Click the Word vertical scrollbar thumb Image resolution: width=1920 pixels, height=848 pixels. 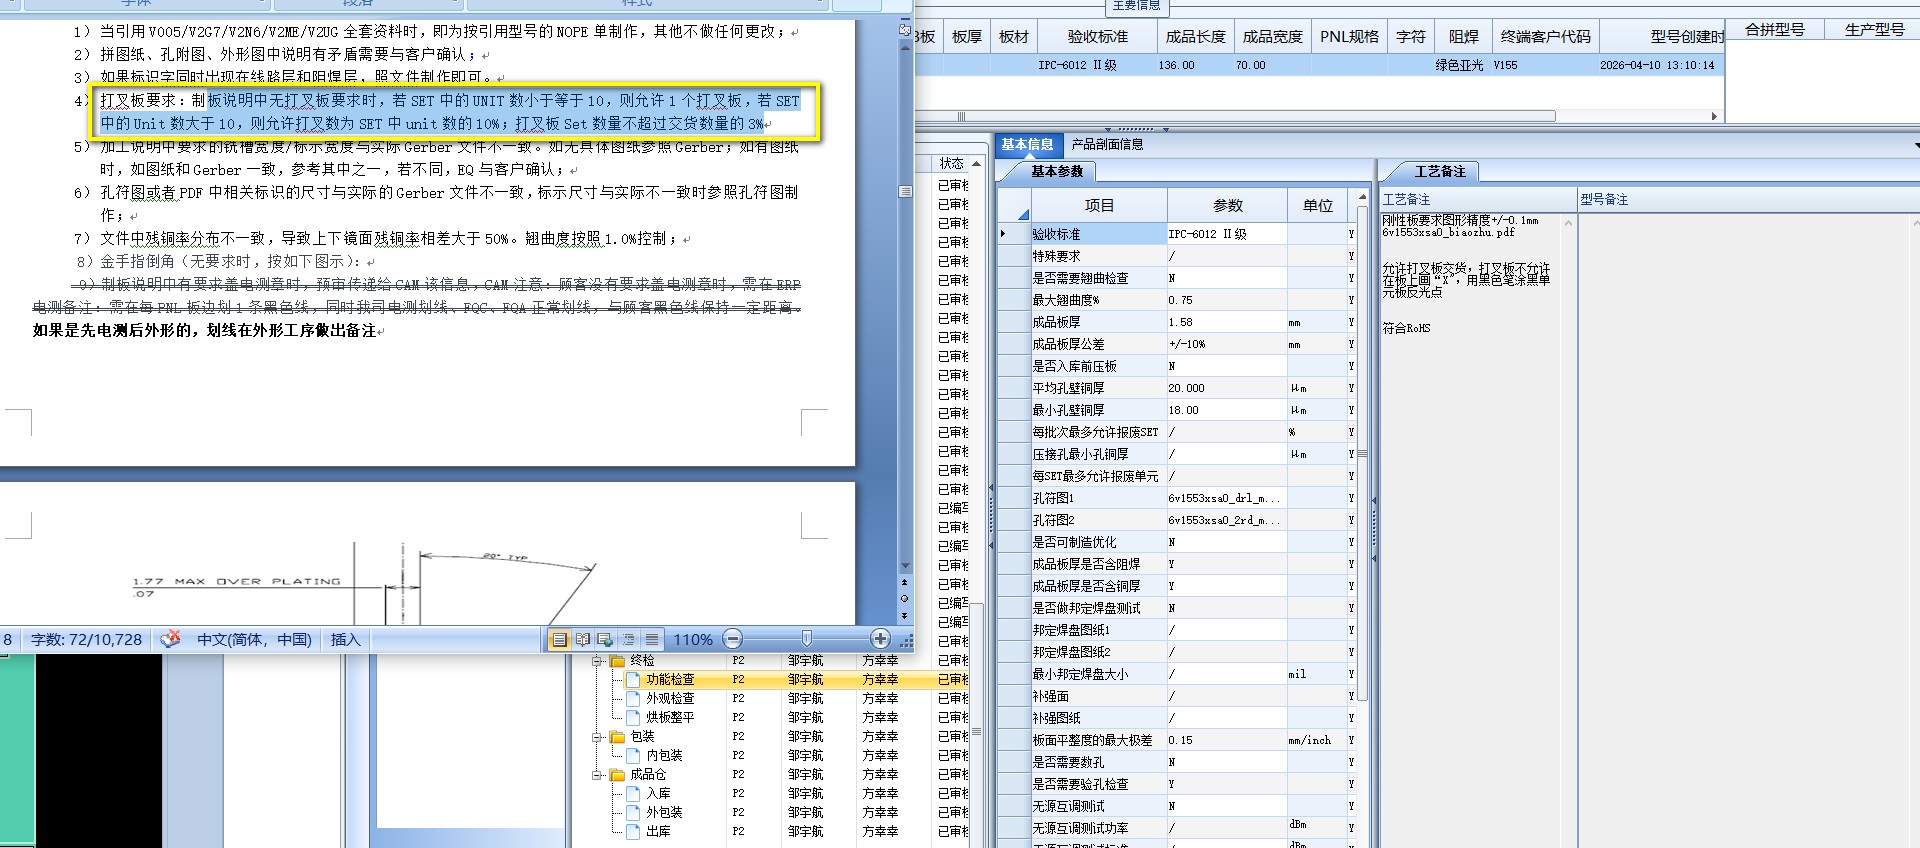905,191
